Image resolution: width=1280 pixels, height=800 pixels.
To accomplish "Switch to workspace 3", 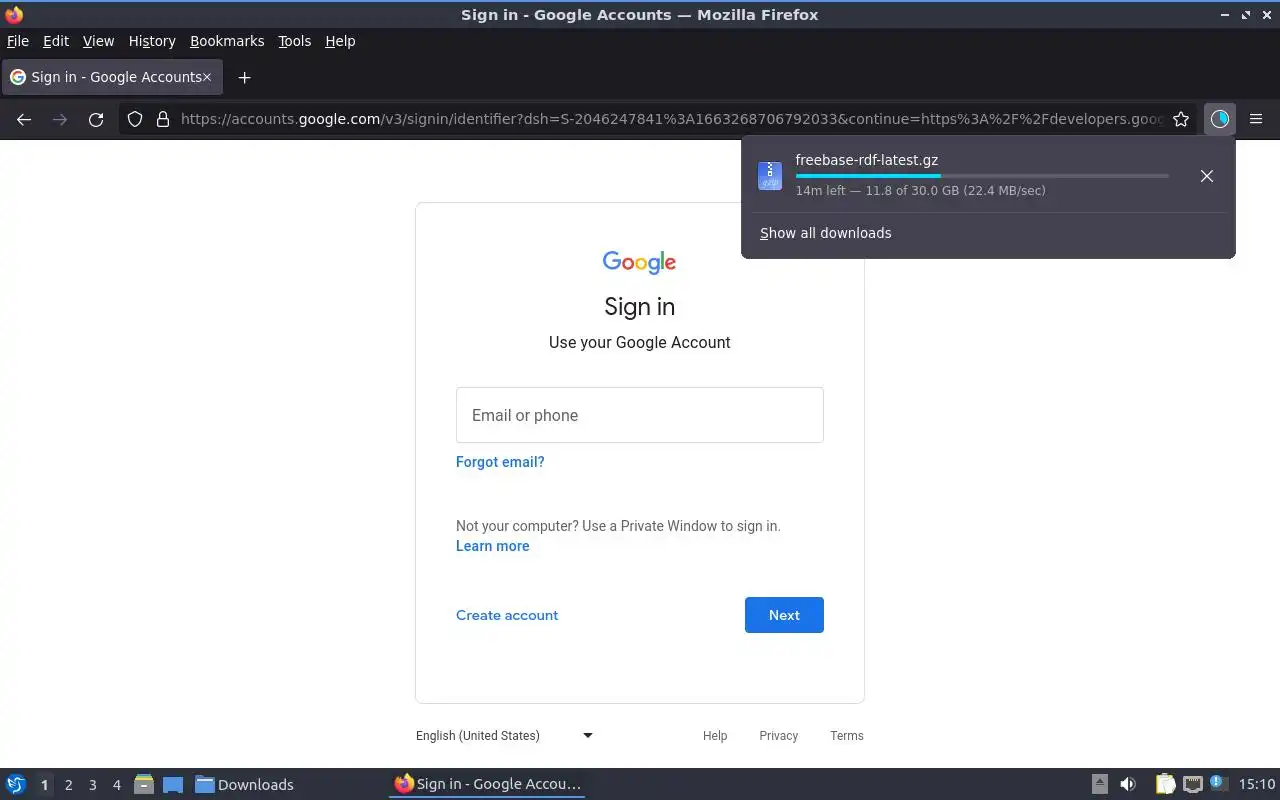I will 92,785.
